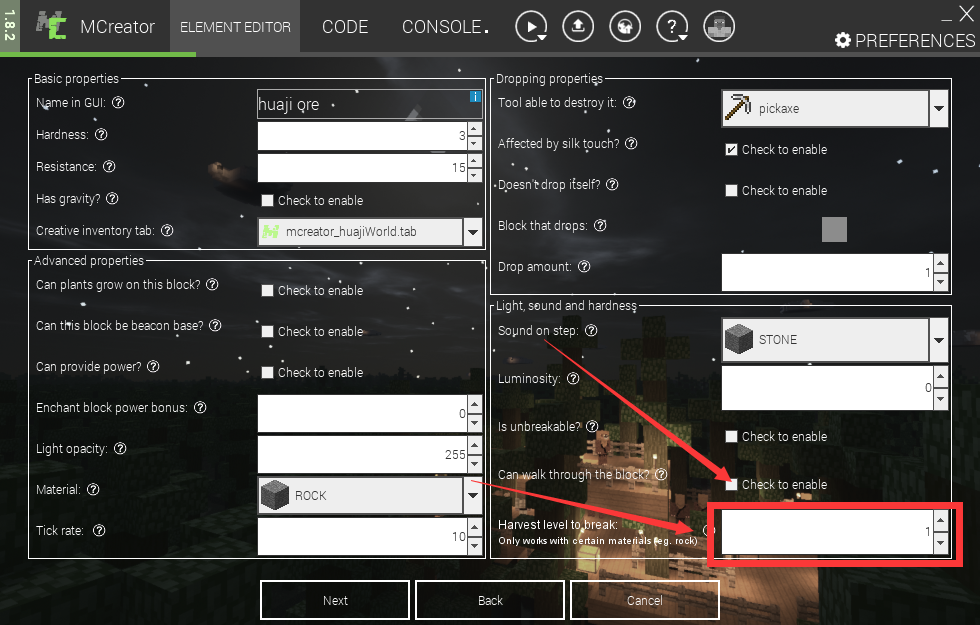Click the export upload icon
This screenshot has height=625, width=980.
pos(578,27)
